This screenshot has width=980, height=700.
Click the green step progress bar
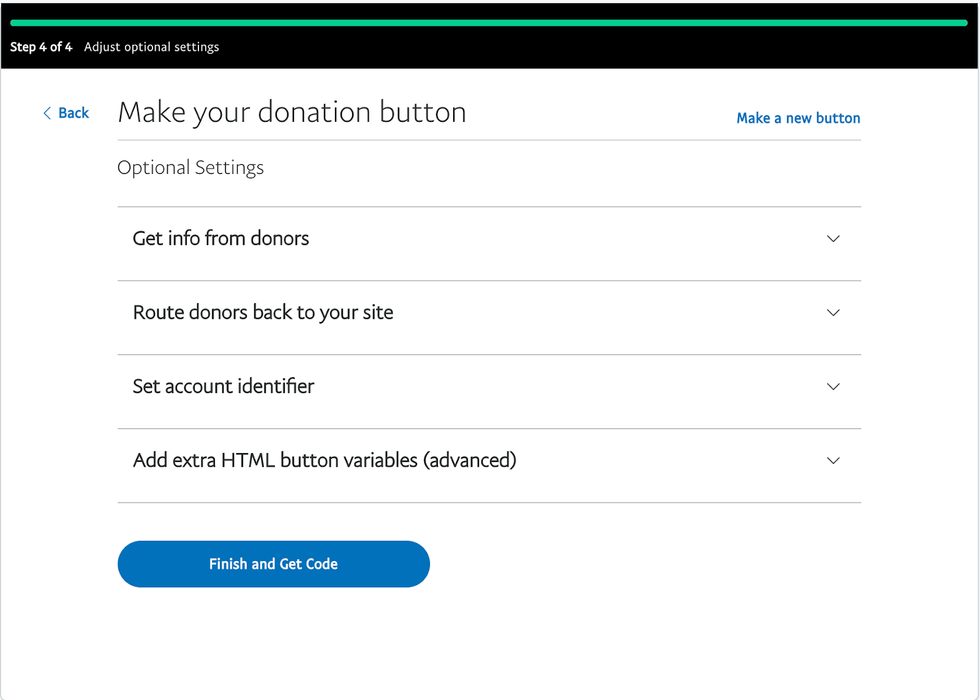pos(489,22)
